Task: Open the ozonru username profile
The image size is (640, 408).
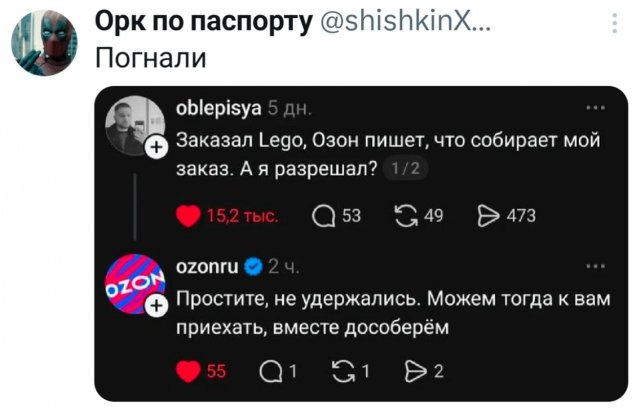Action: (207, 267)
